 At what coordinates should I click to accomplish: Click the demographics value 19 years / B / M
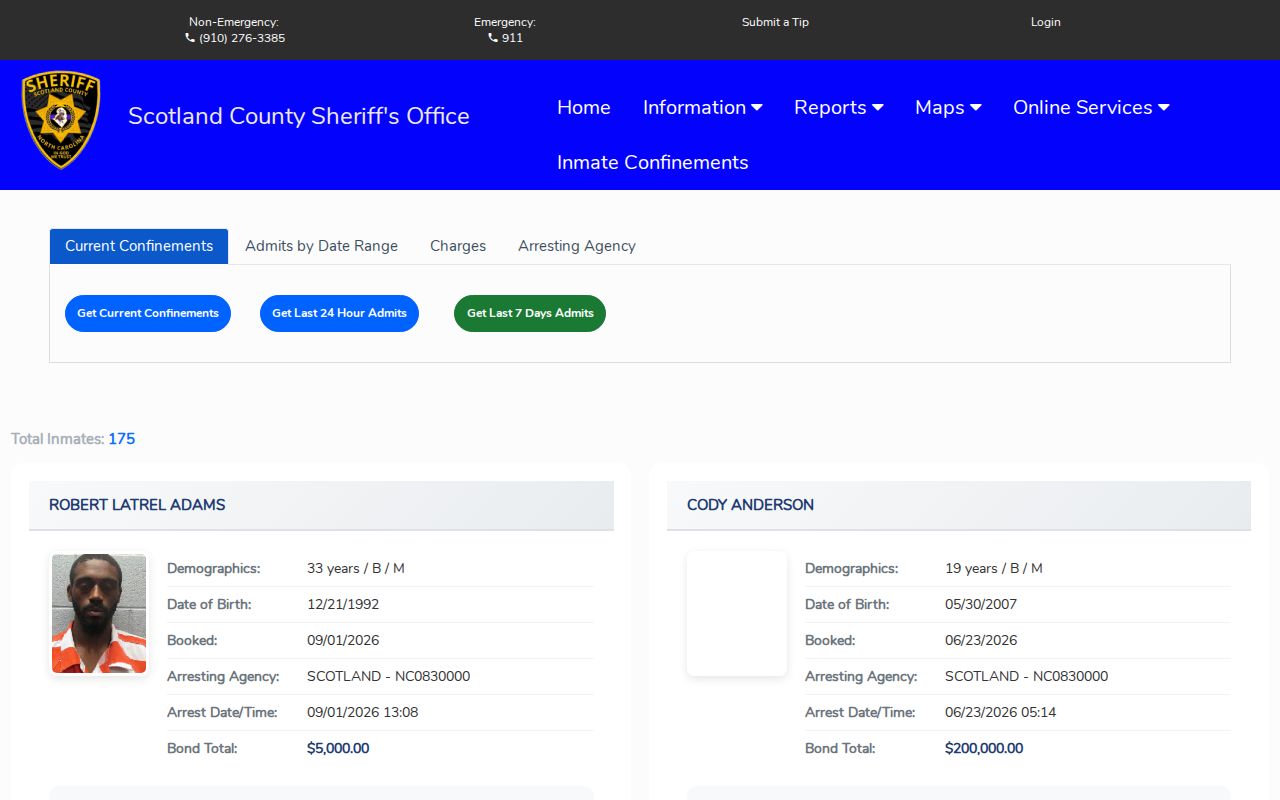994,568
